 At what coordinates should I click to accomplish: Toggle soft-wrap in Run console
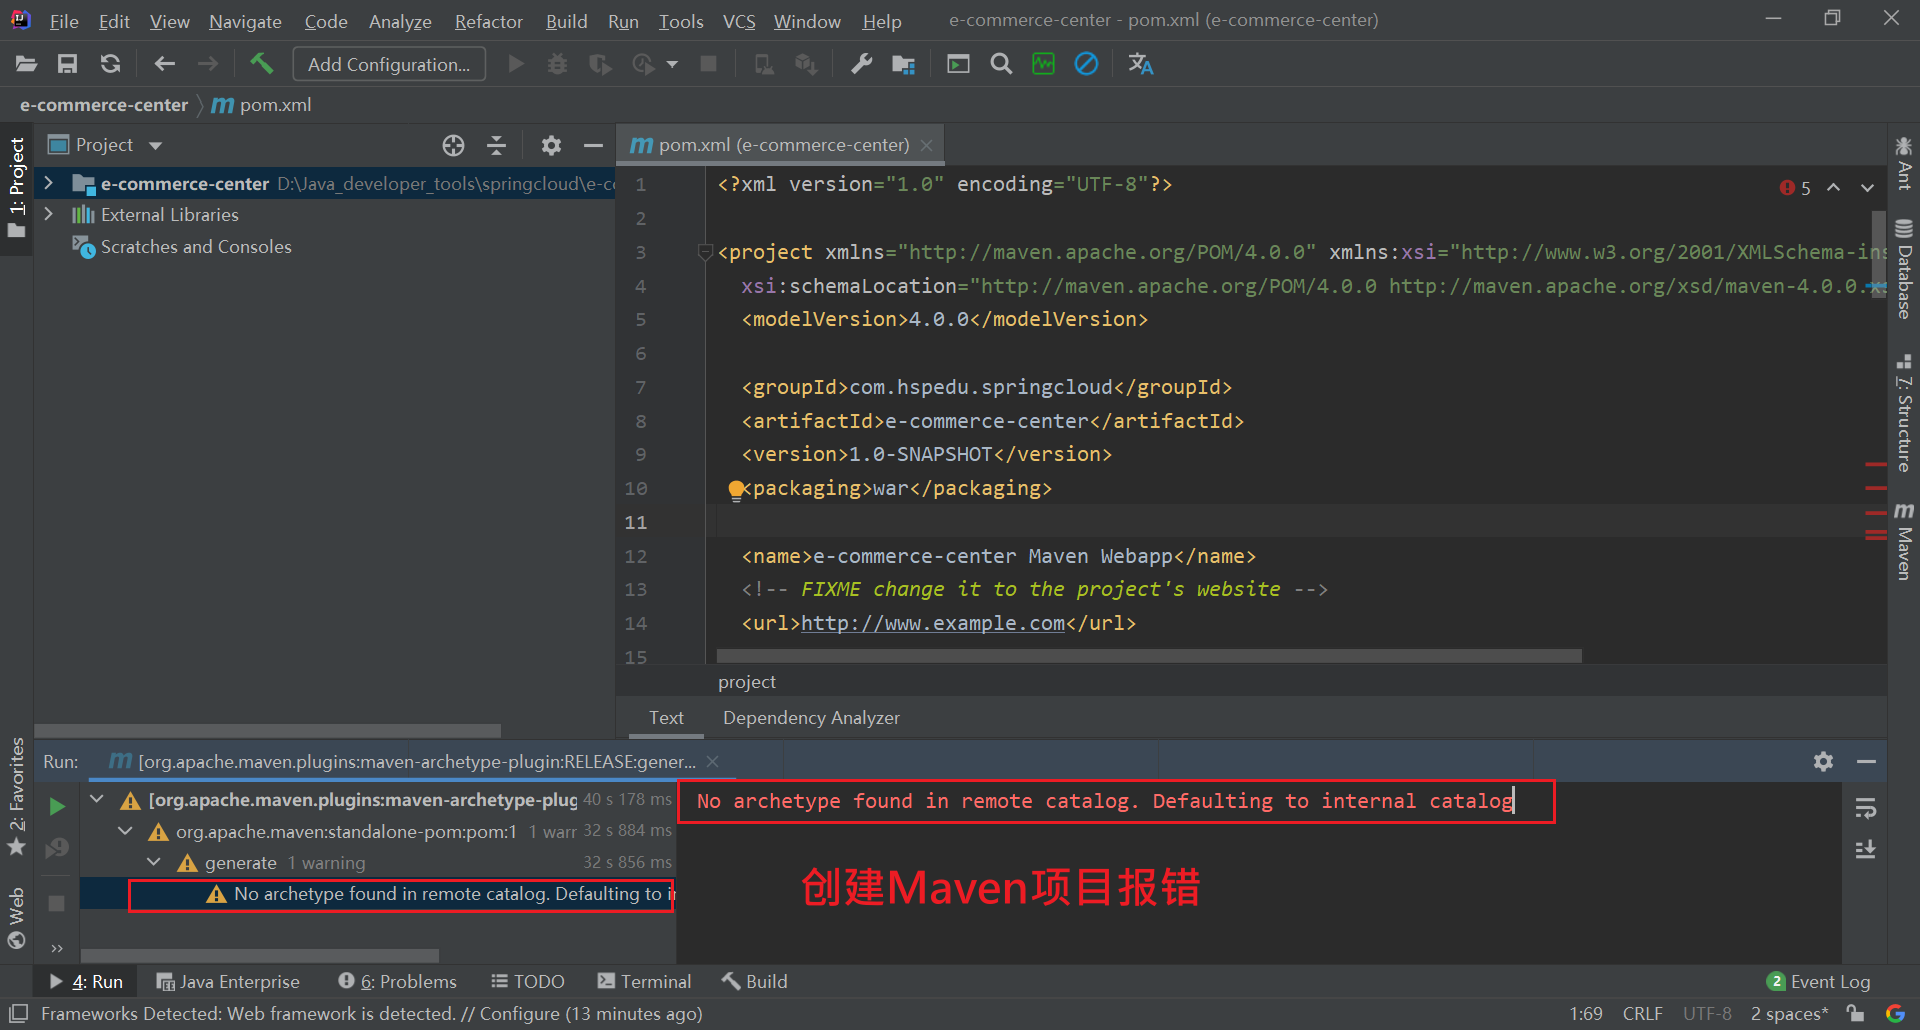click(1865, 808)
